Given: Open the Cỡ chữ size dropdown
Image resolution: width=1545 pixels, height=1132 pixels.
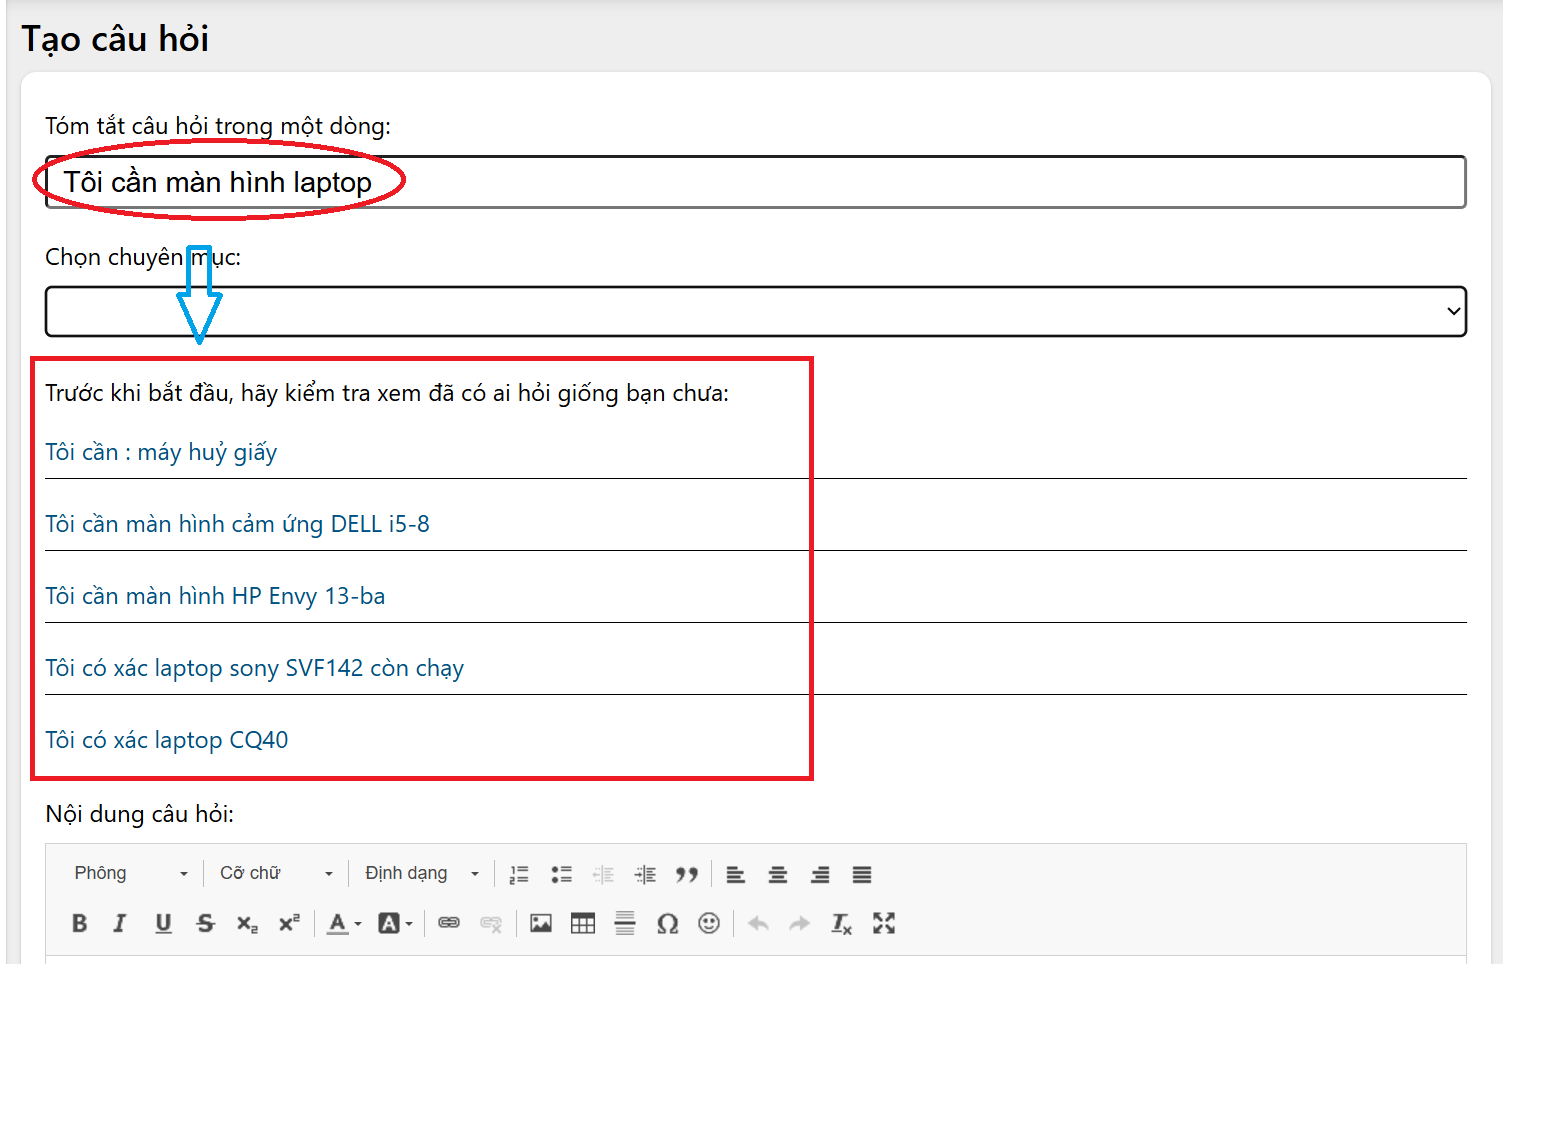Looking at the screenshot, I should point(276,874).
